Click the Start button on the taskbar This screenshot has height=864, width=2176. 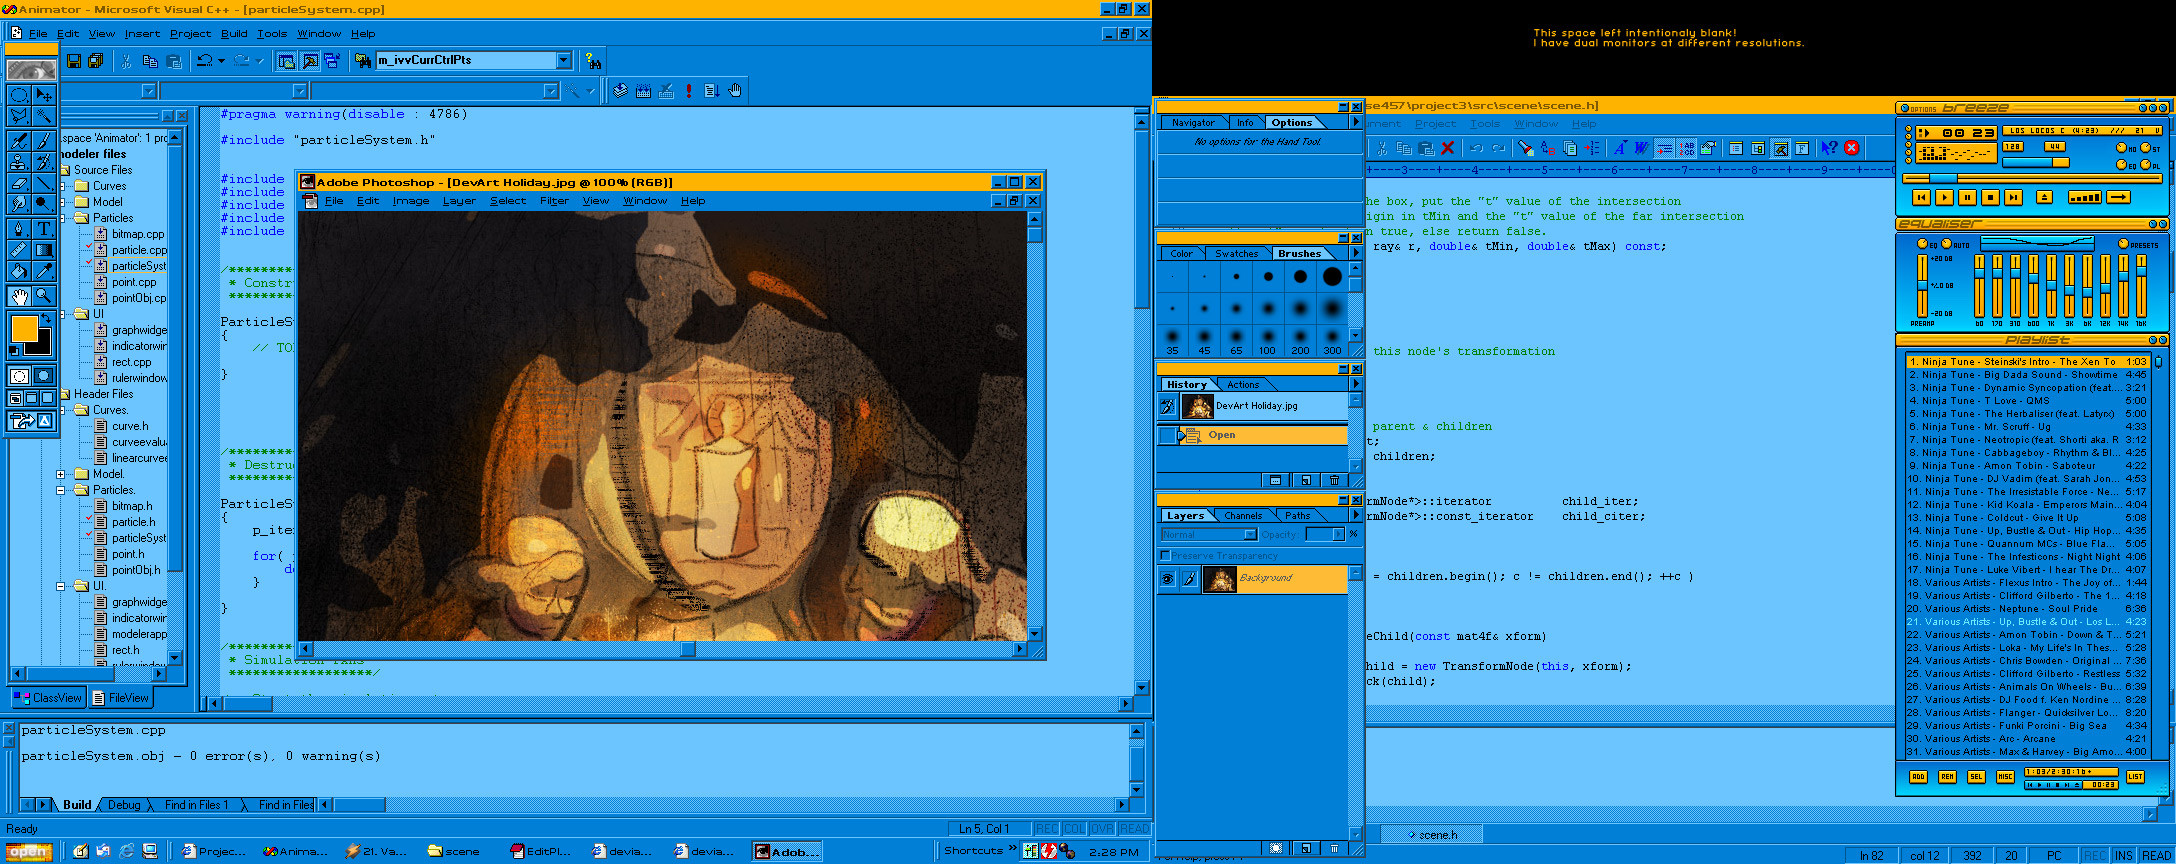30,852
